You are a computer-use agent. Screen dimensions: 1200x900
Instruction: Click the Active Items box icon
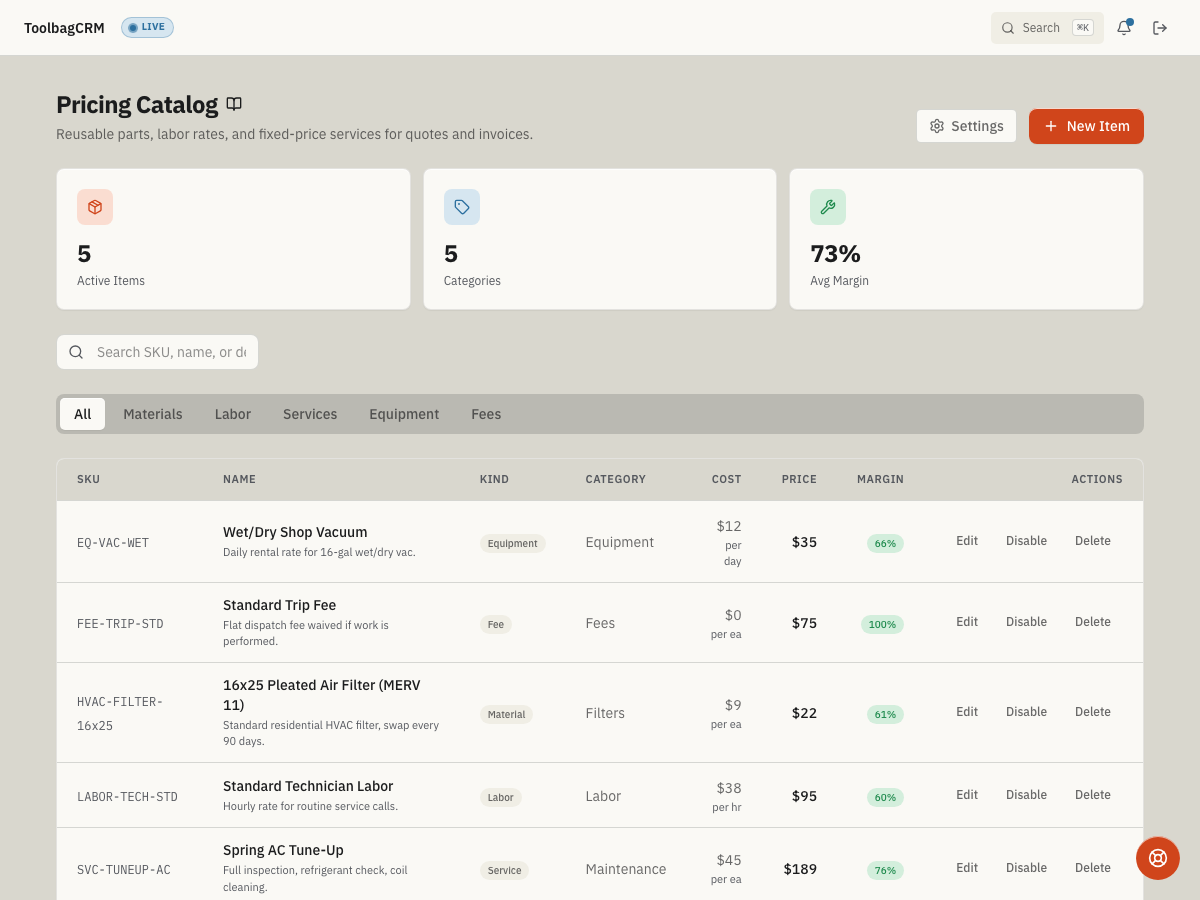[x=95, y=207]
